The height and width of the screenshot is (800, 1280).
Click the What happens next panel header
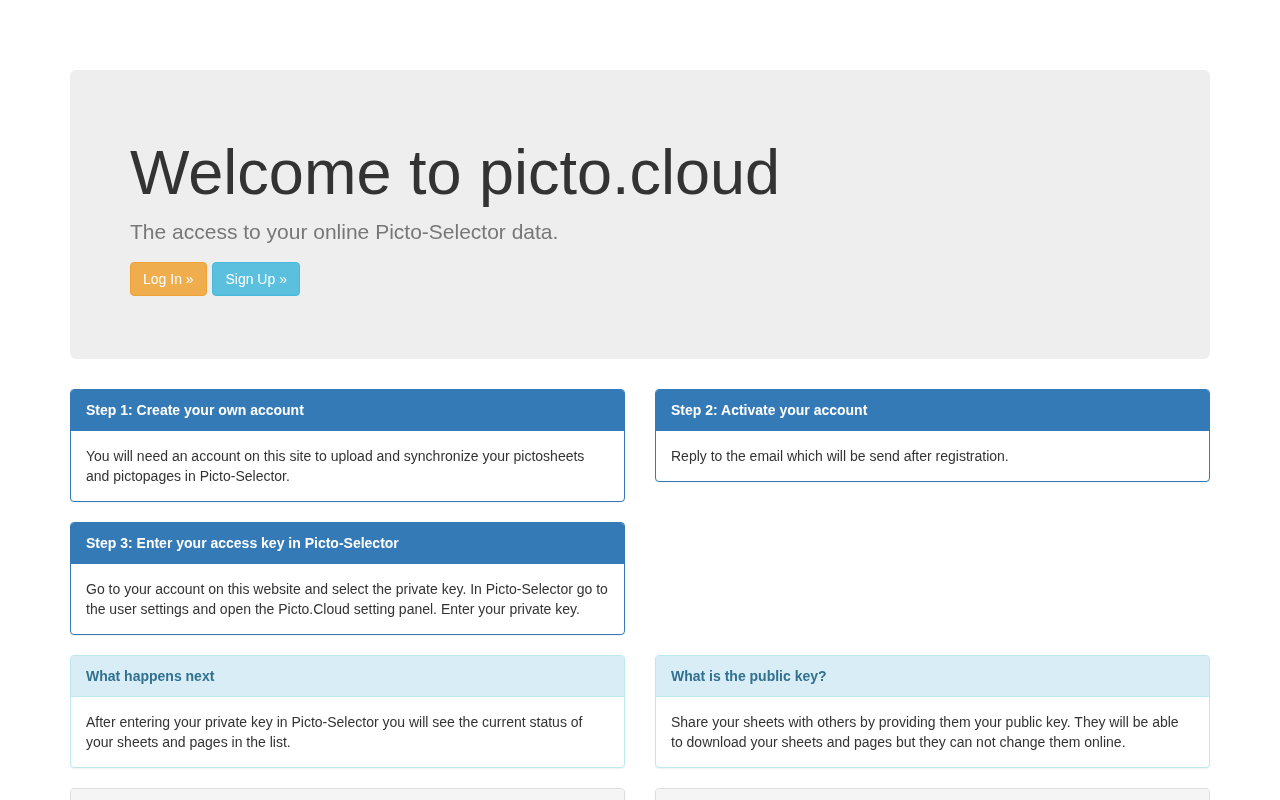[x=347, y=676]
